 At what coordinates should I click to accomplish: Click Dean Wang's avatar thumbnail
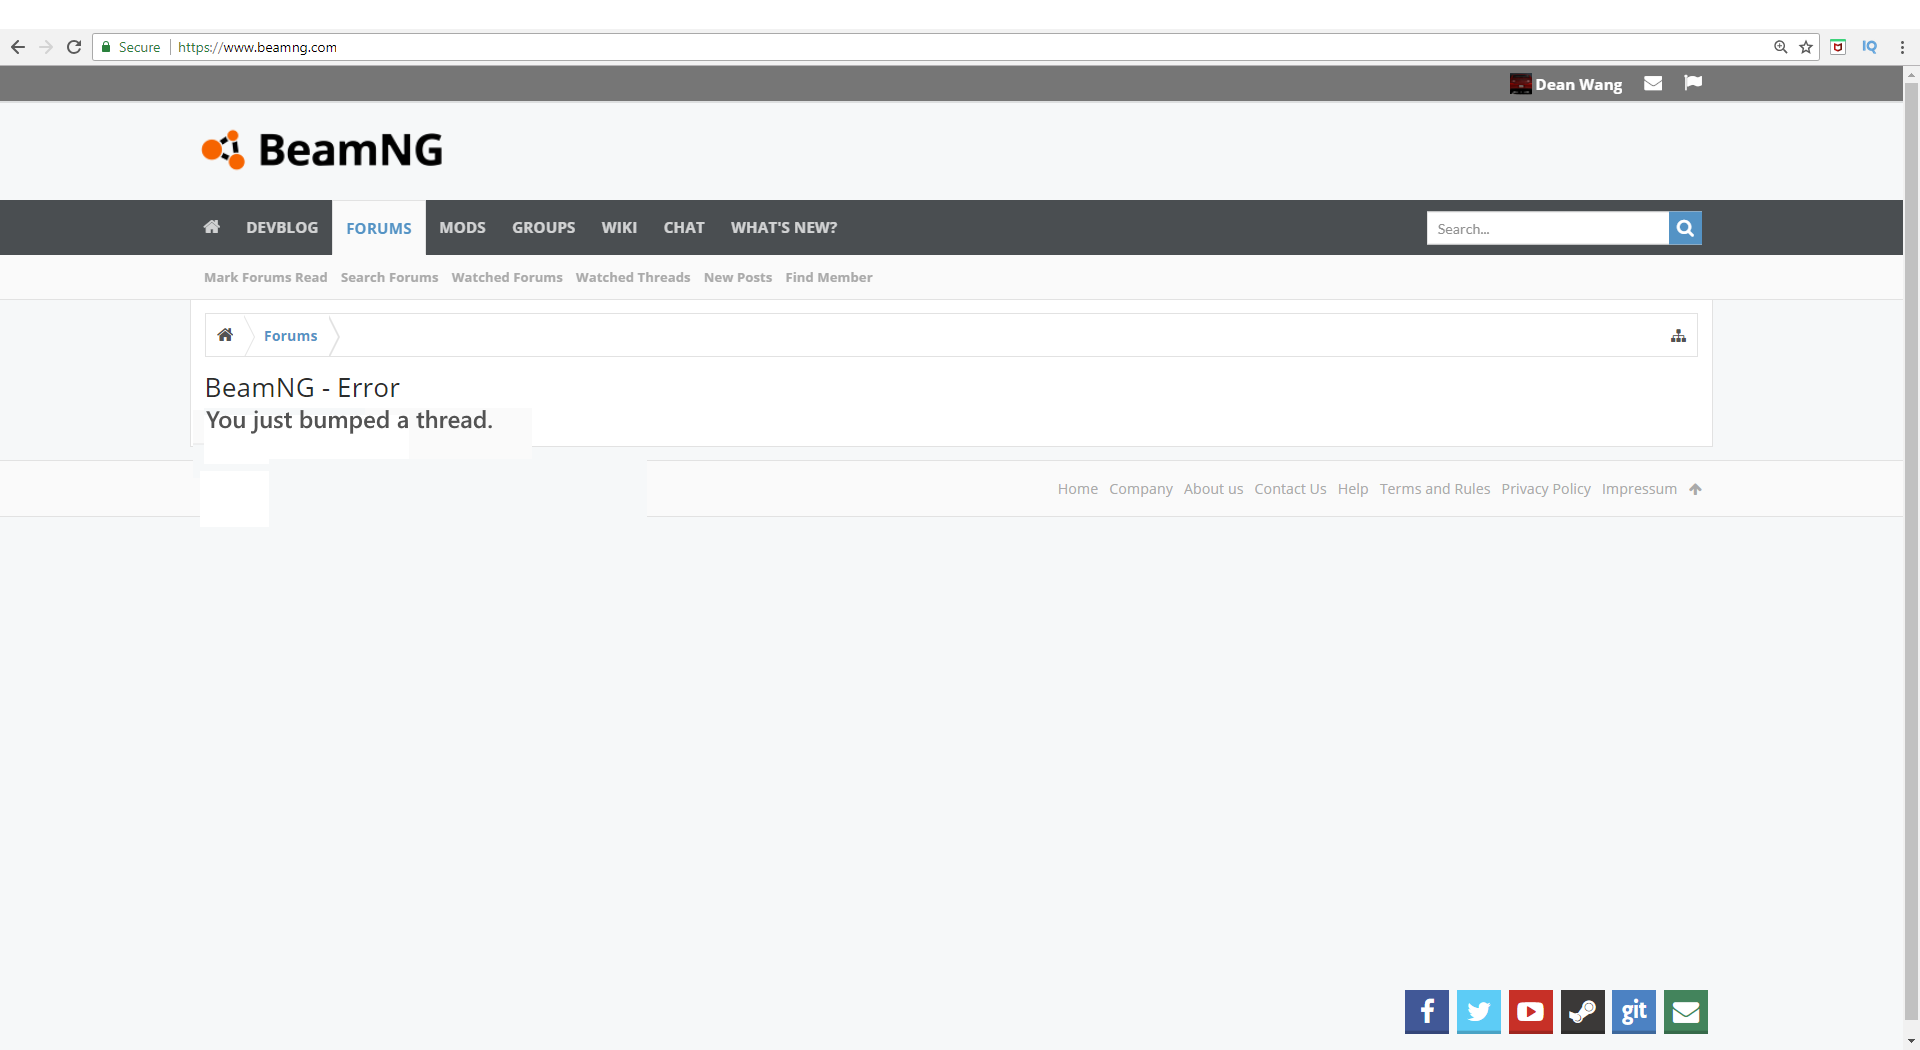[x=1520, y=84]
